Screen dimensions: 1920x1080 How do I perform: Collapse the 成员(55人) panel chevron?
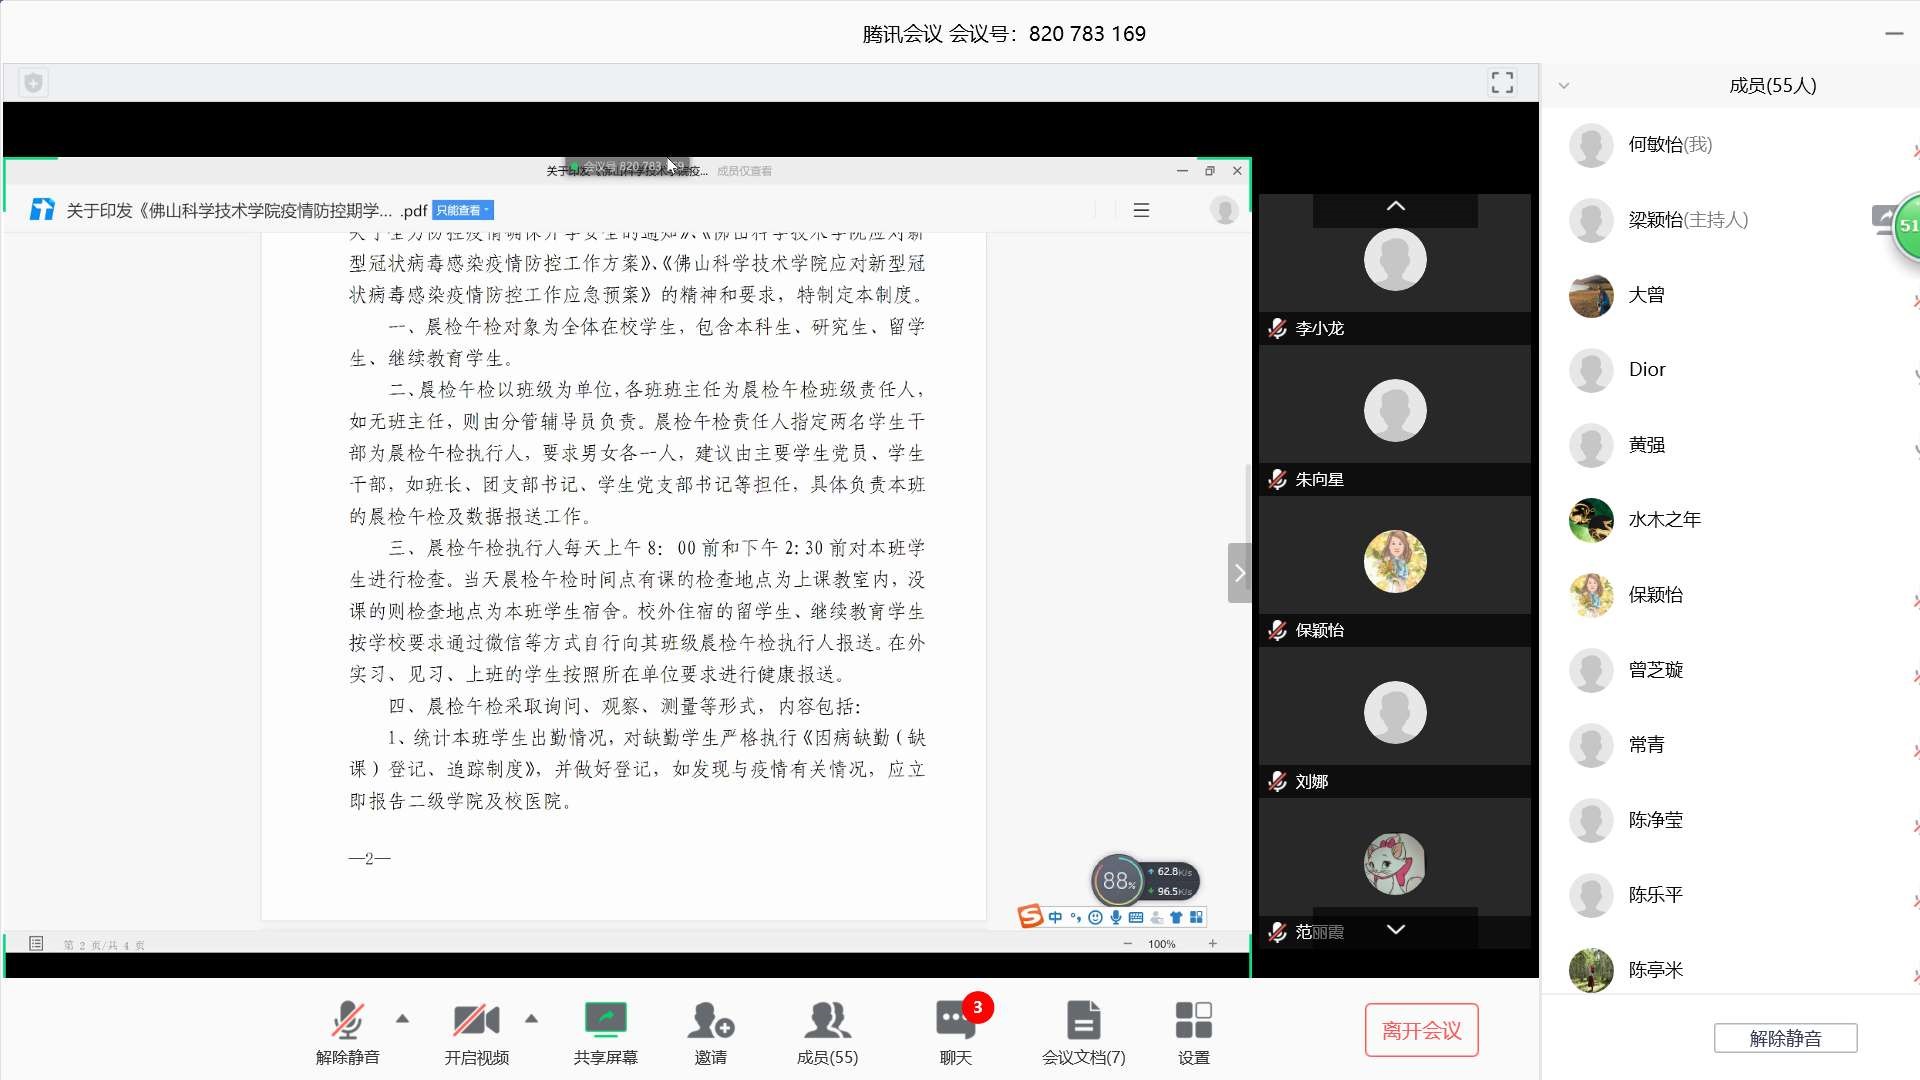(x=1564, y=86)
